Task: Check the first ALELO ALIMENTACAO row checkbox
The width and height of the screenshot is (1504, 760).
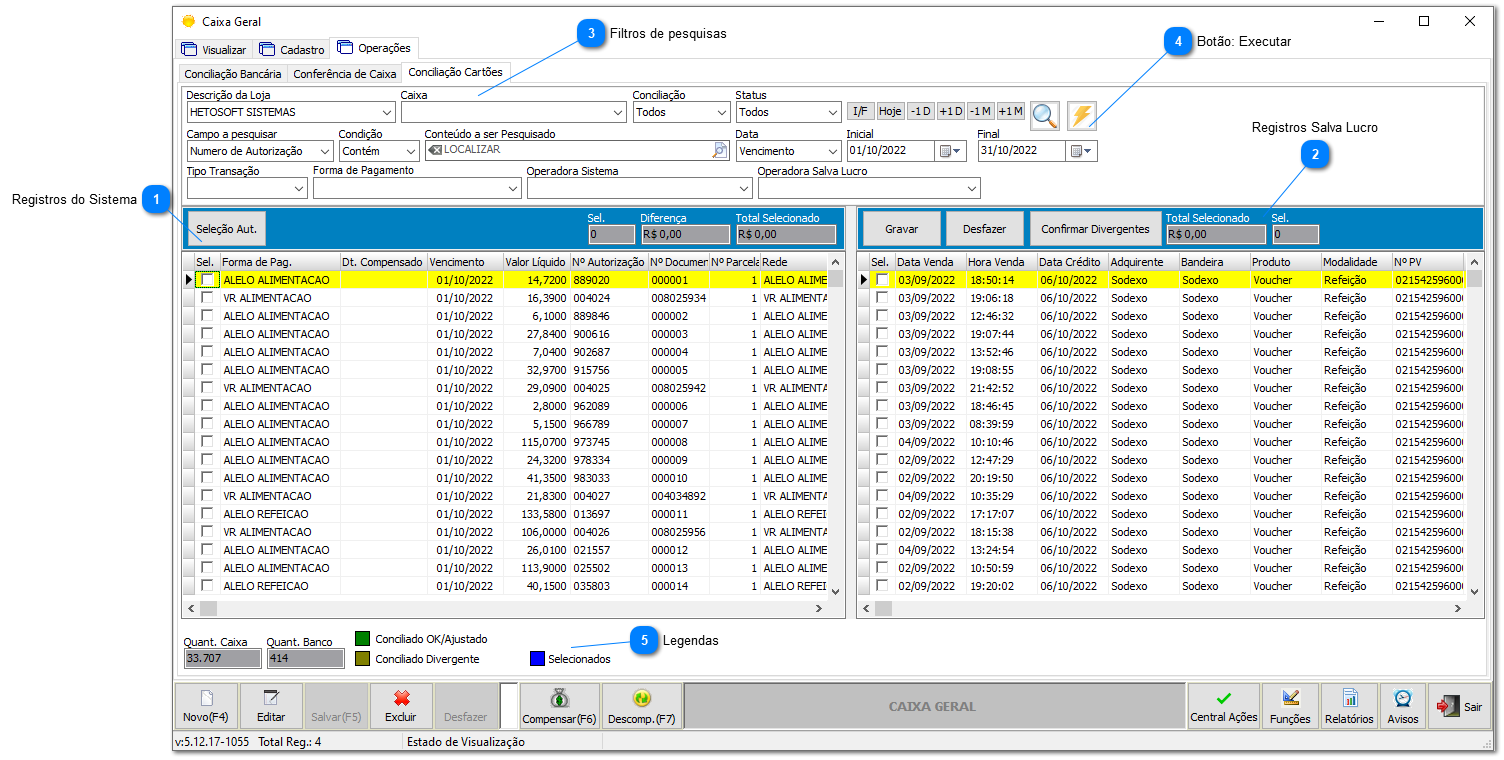Action: [x=207, y=280]
